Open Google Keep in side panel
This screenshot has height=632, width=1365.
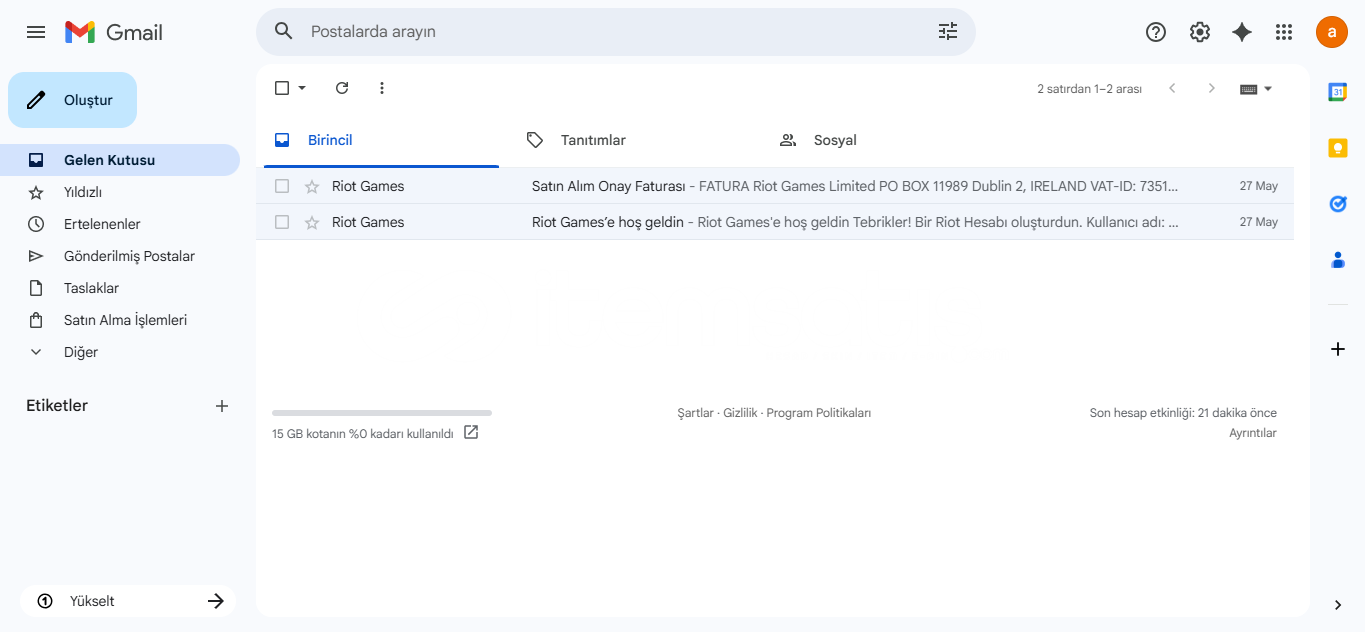(x=1337, y=148)
